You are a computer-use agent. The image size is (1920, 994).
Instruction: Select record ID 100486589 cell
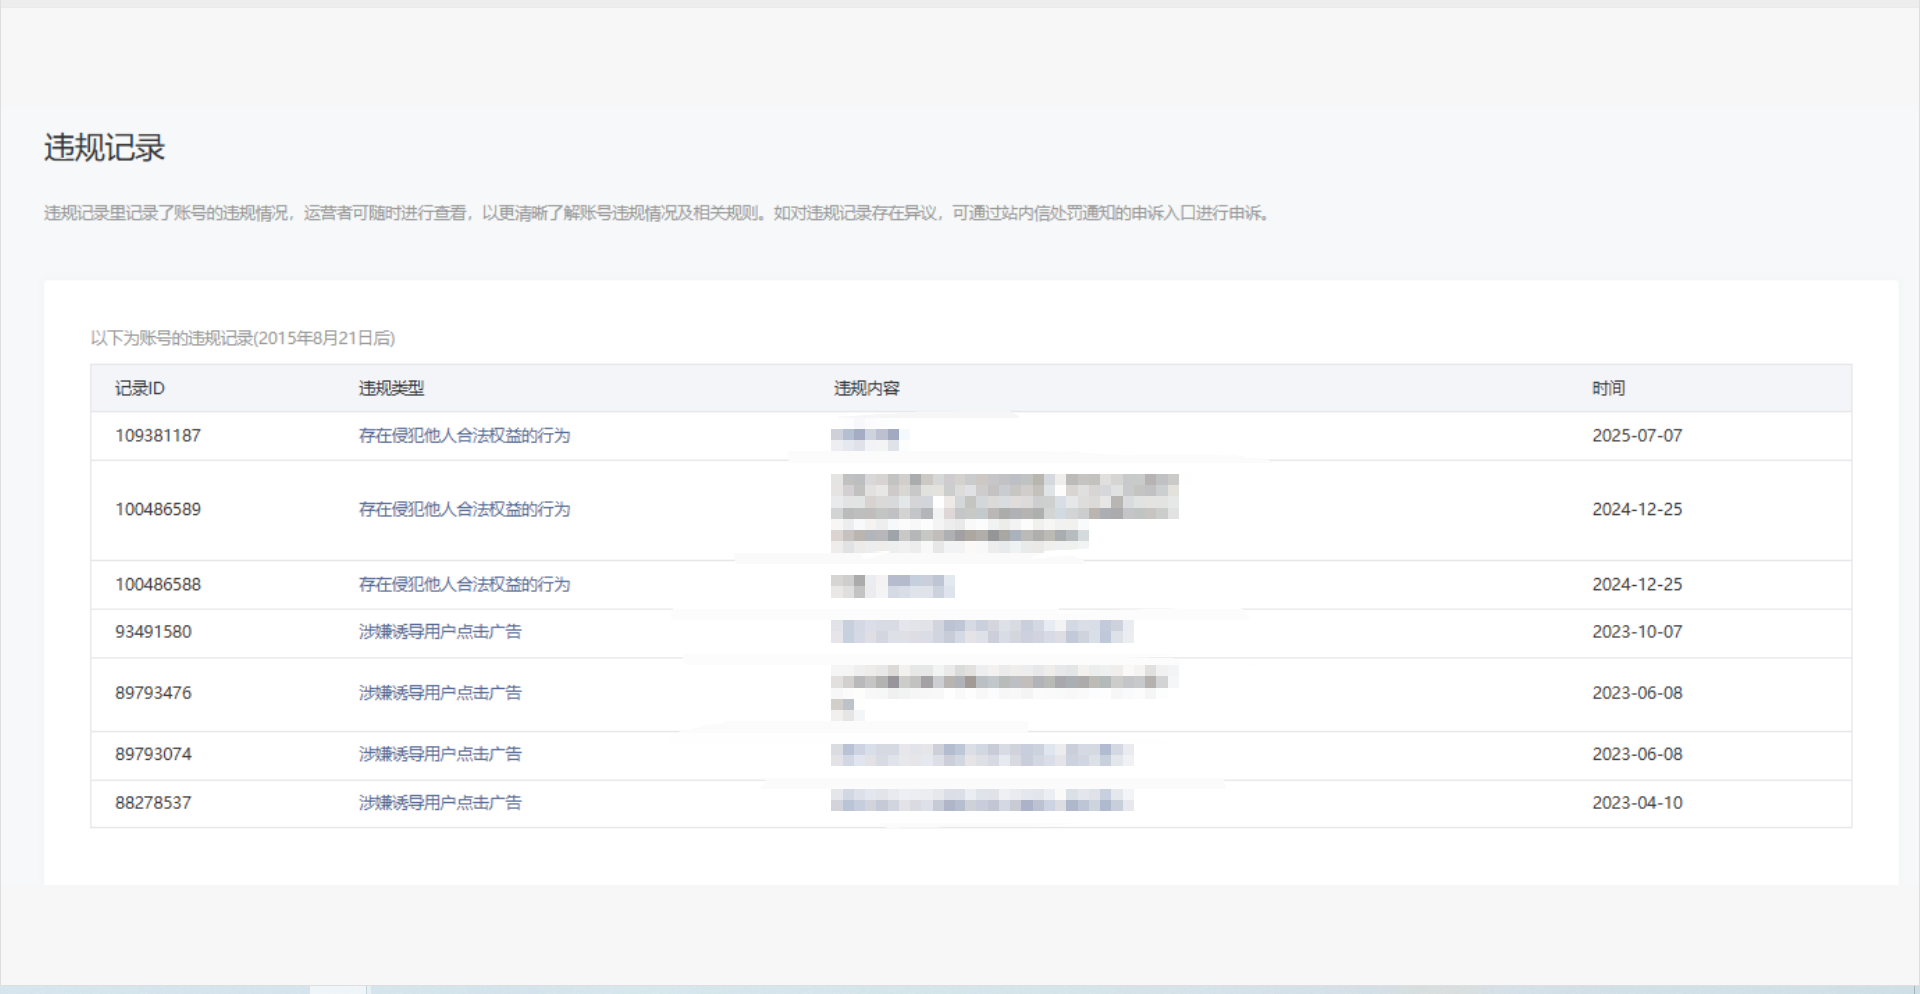[158, 510]
